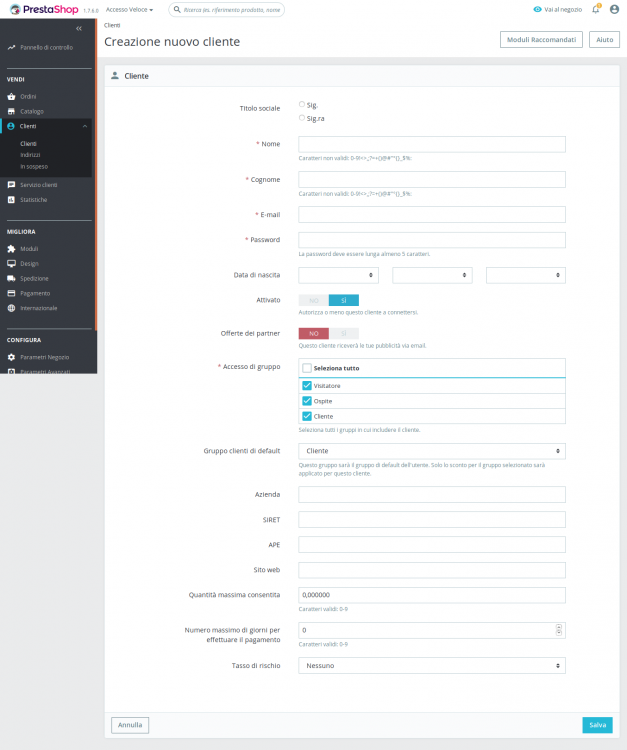The width and height of the screenshot is (627, 750).
Task: Adjust giorni per pagamento stepper arrows
Action: point(559,630)
